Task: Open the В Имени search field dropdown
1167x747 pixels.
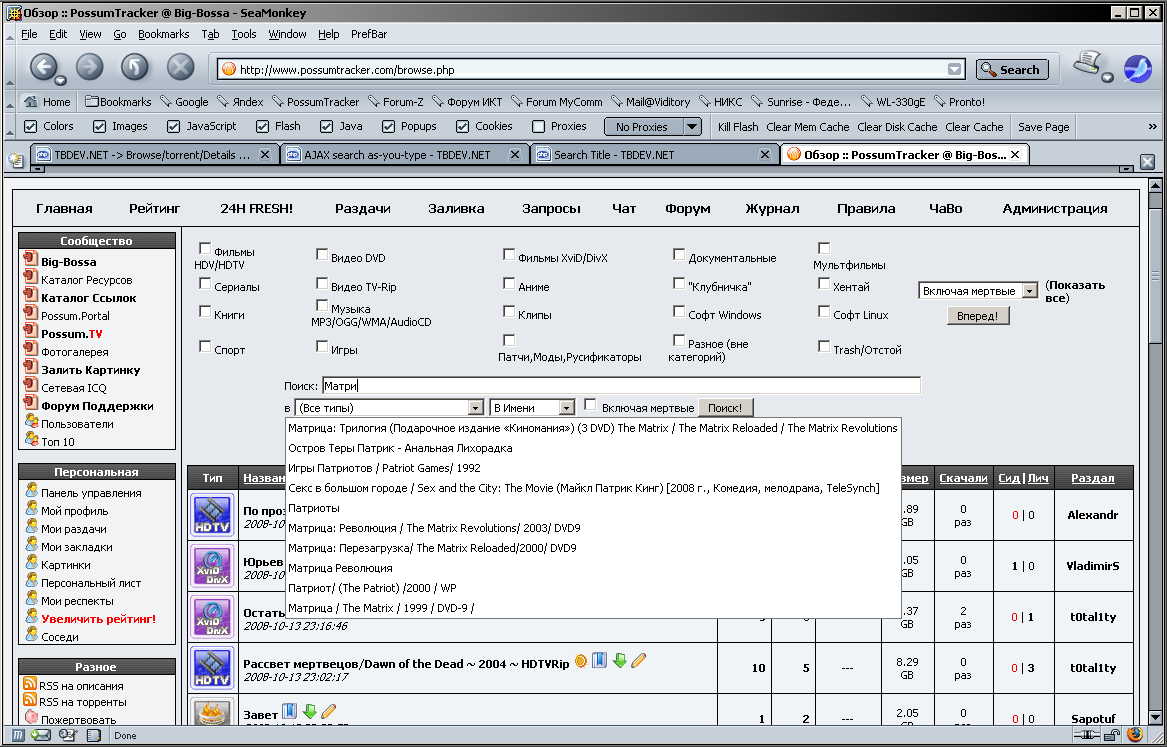Action: [567, 408]
